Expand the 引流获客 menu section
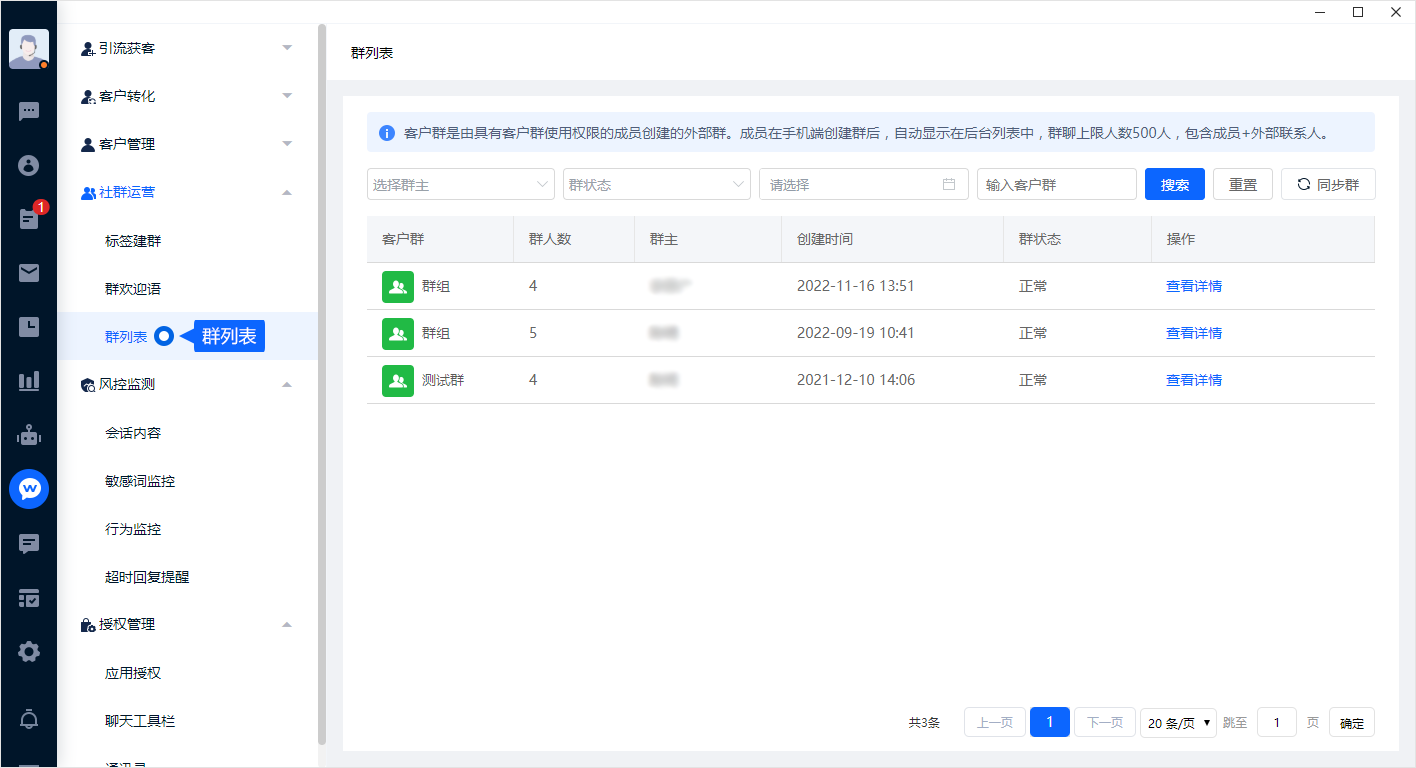1416x768 pixels. click(287, 48)
